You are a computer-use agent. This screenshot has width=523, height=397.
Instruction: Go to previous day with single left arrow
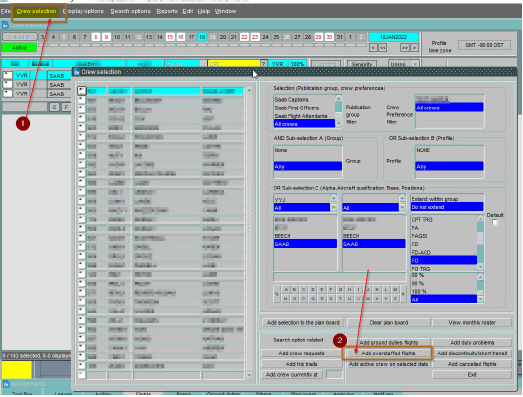[x=373, y=48]
